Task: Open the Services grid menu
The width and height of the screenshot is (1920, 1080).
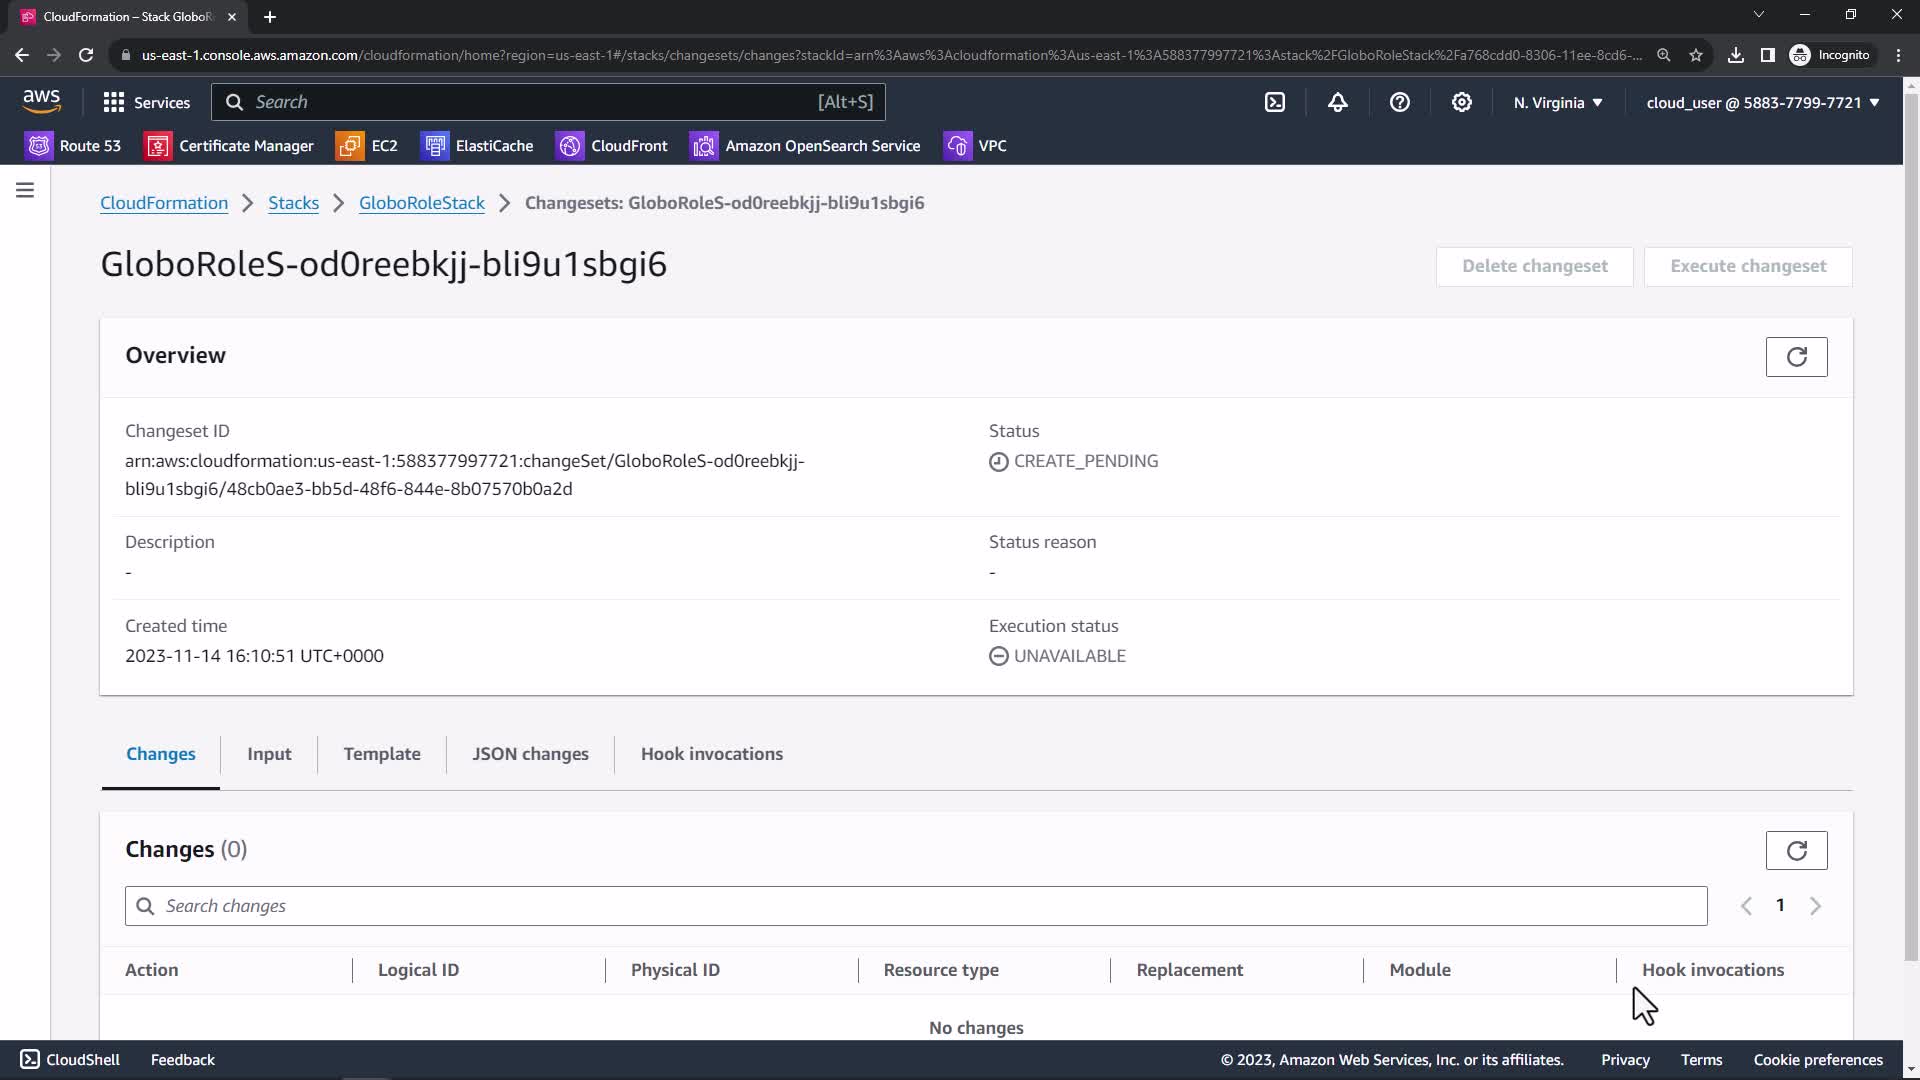Action: (x=146, y=102)
